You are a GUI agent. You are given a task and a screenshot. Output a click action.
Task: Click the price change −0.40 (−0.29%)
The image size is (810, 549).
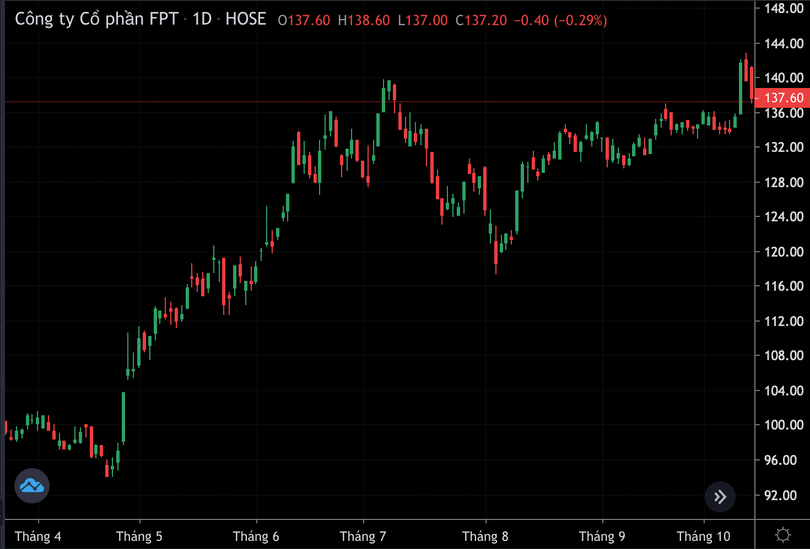[x=560, y=20]
